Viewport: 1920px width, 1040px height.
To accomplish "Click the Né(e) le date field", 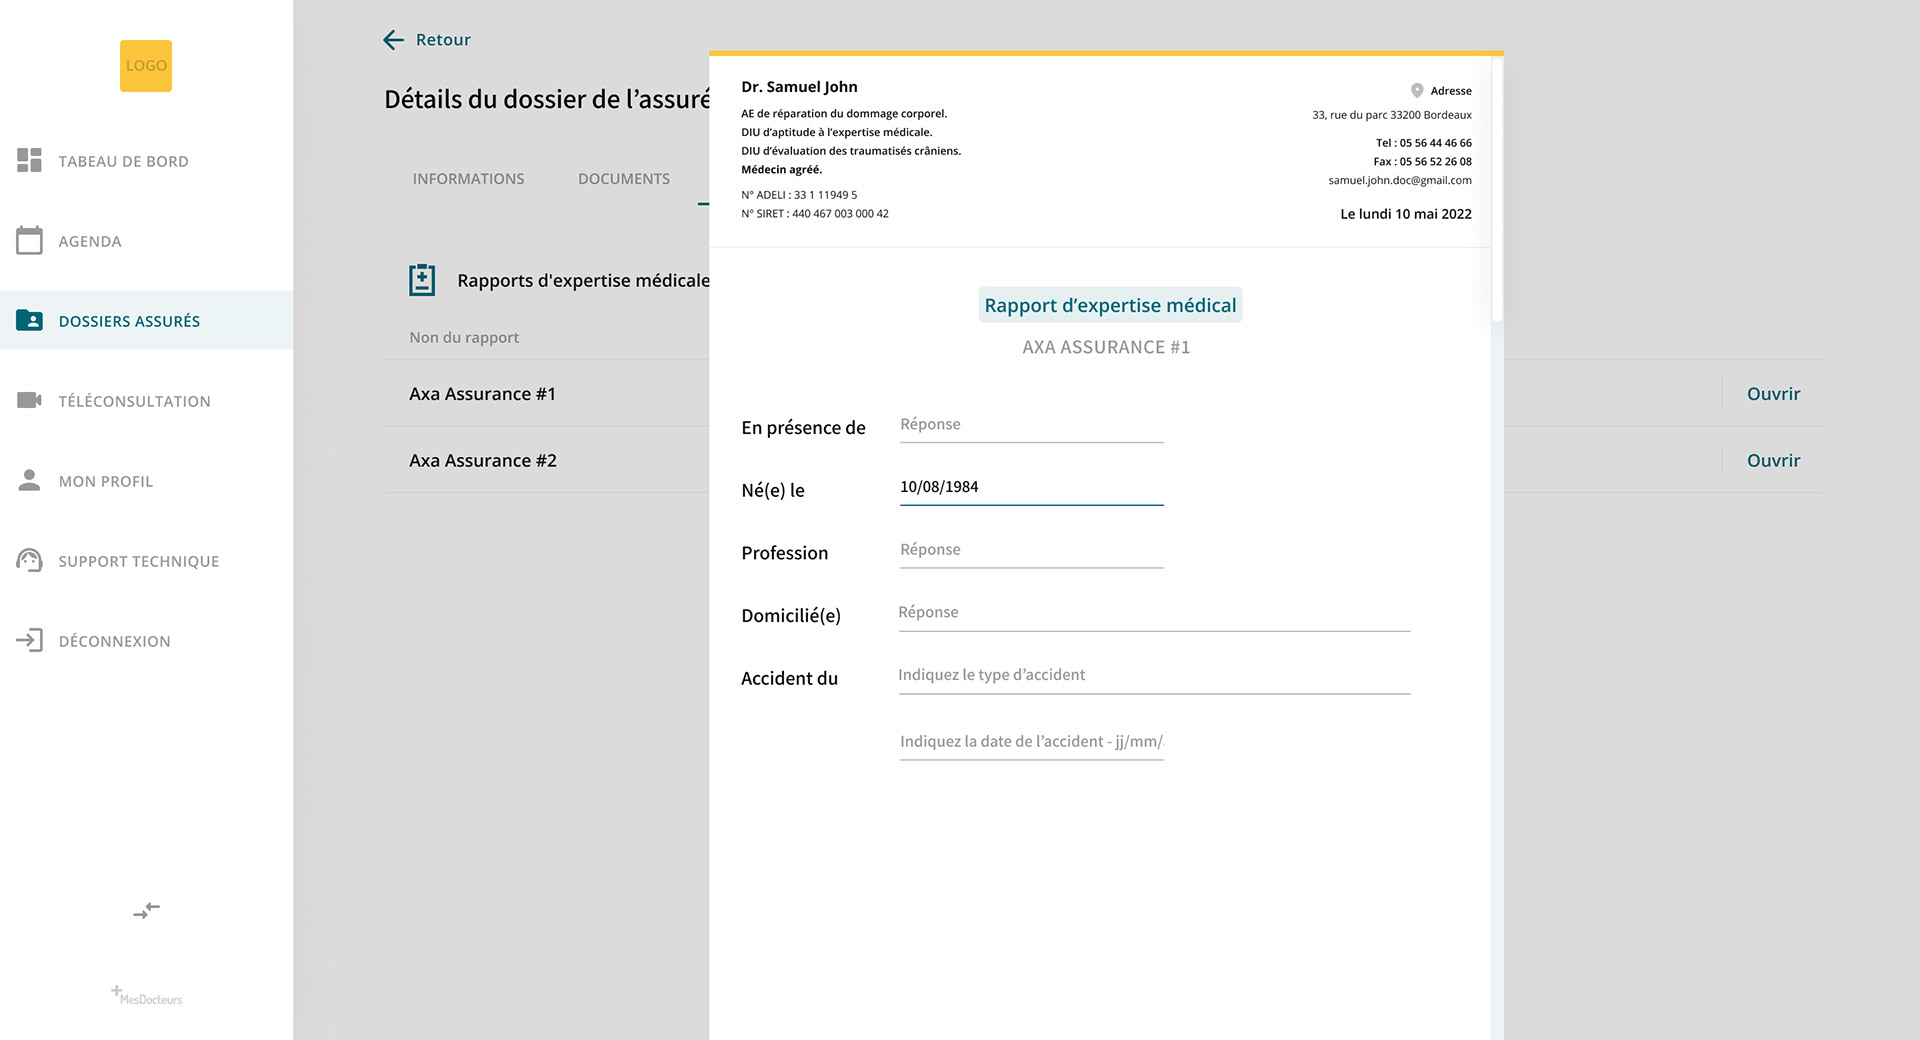I will 1031,488.
